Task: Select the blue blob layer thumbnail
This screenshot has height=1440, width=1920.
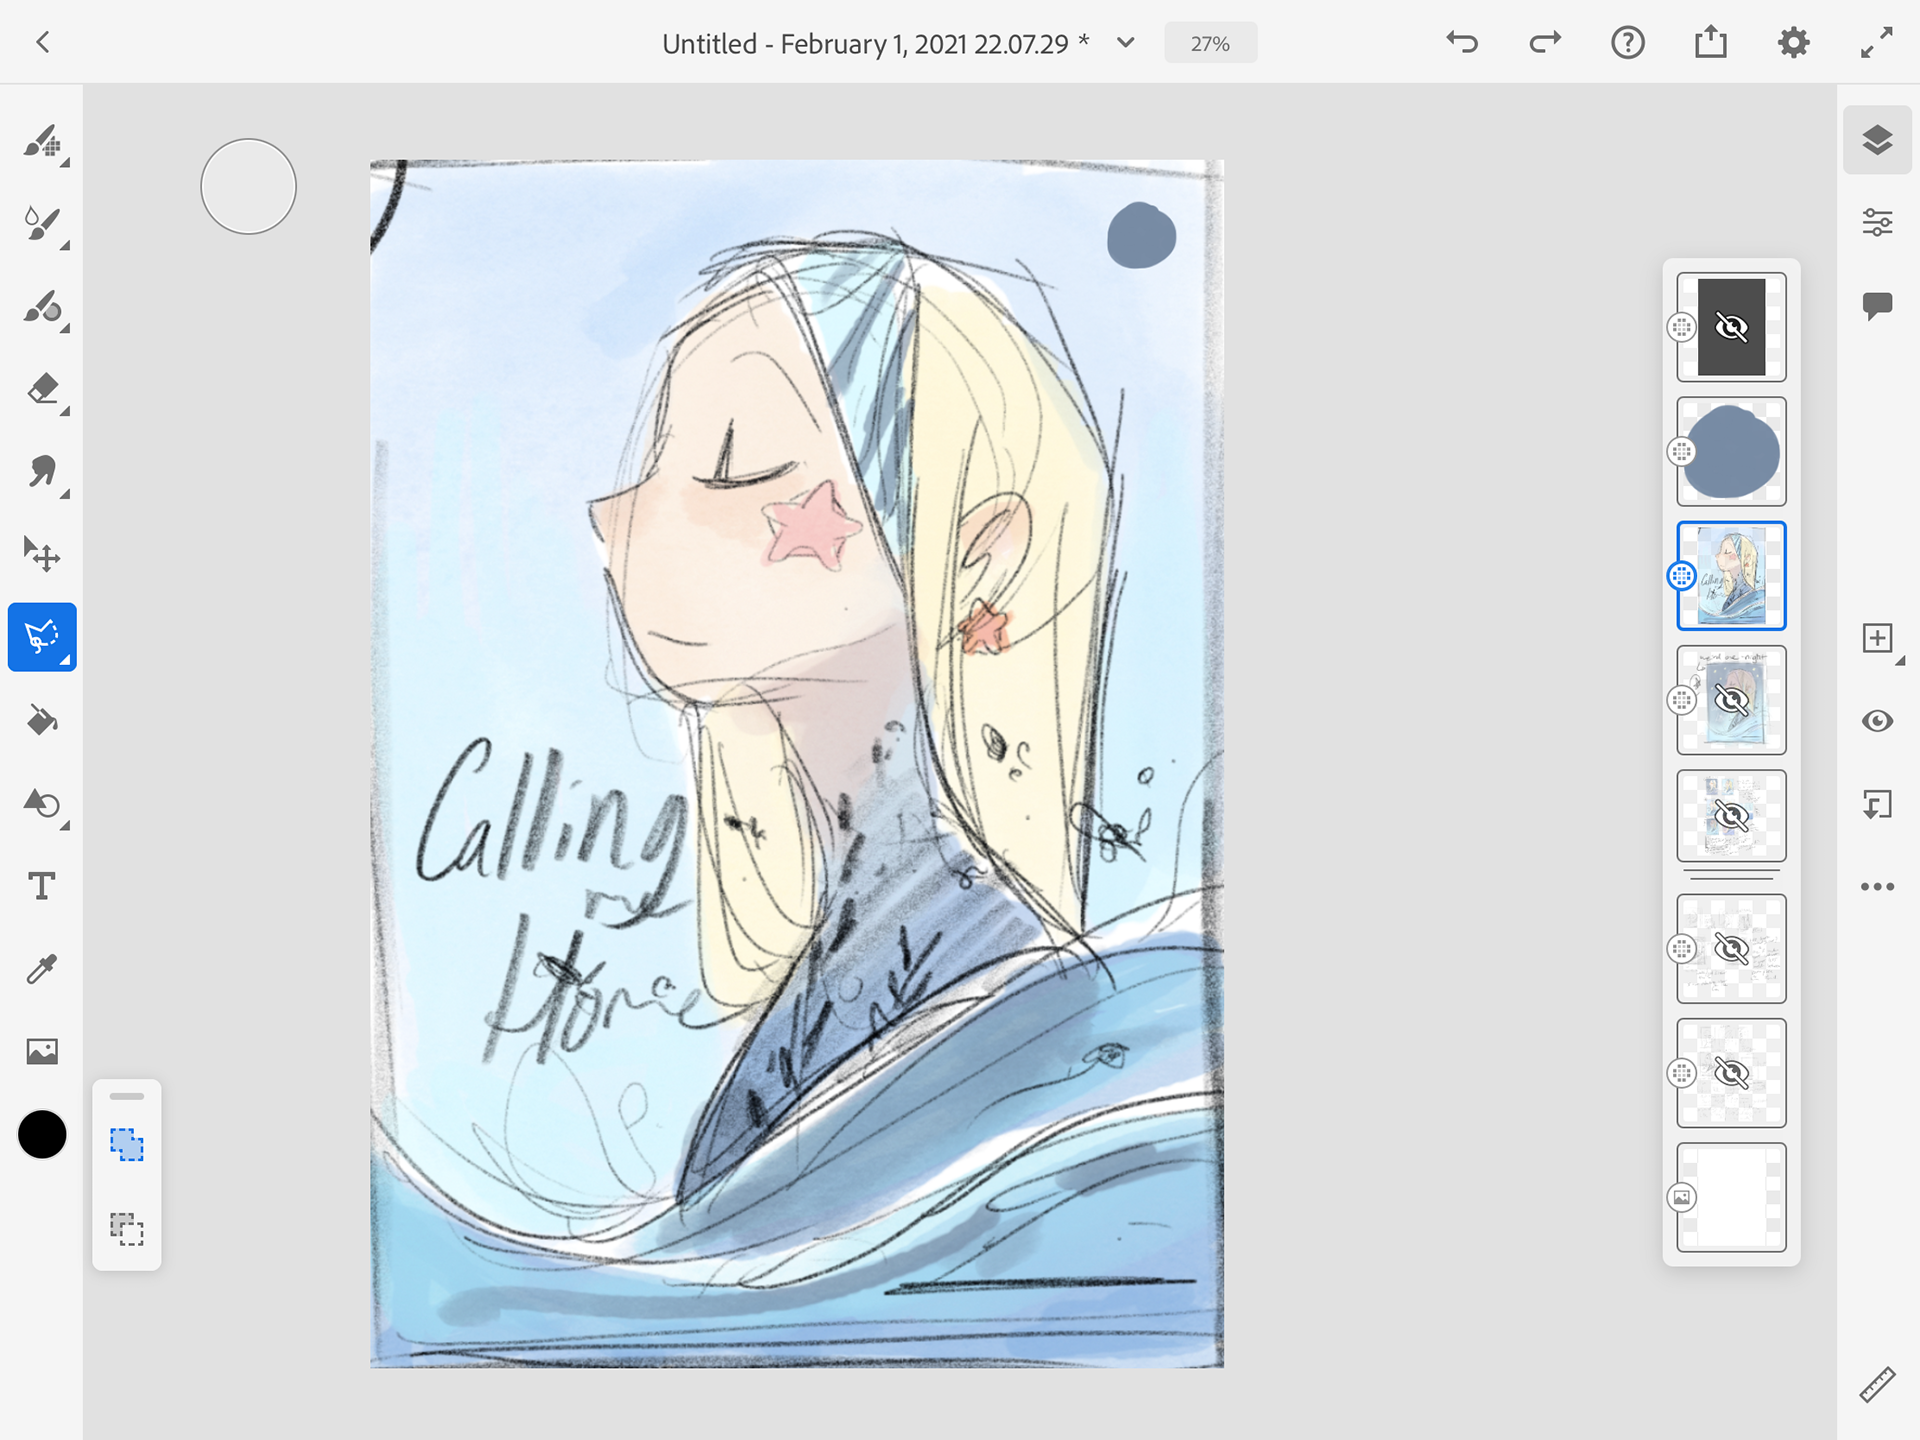Action: click(x=1731, y=452)
